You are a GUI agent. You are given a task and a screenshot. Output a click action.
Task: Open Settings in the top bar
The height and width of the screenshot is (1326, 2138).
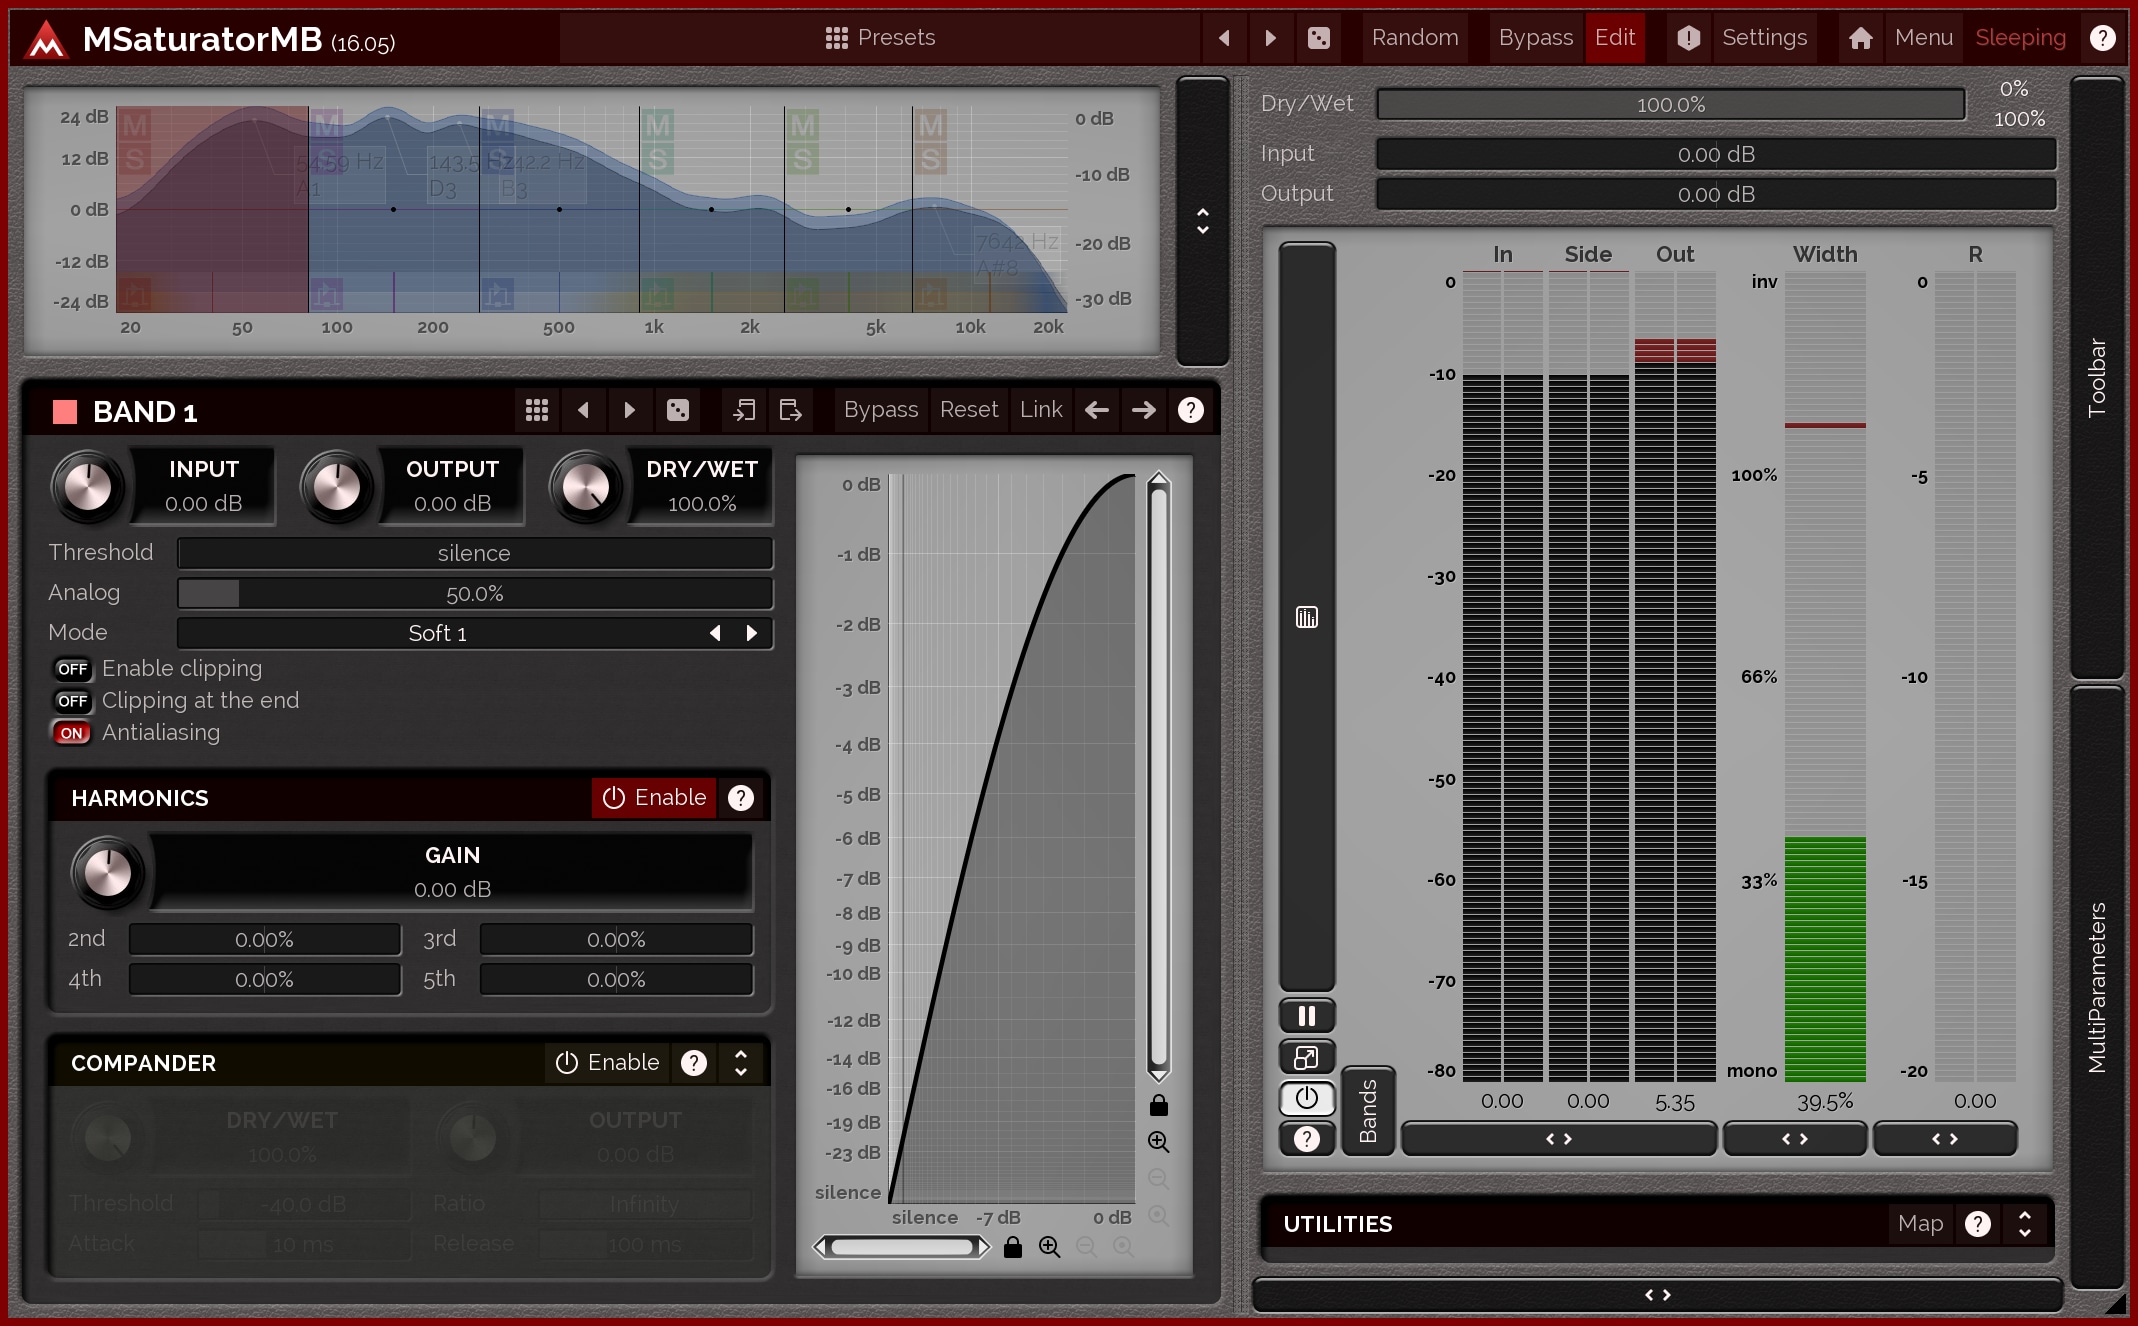coord(1764,38)
